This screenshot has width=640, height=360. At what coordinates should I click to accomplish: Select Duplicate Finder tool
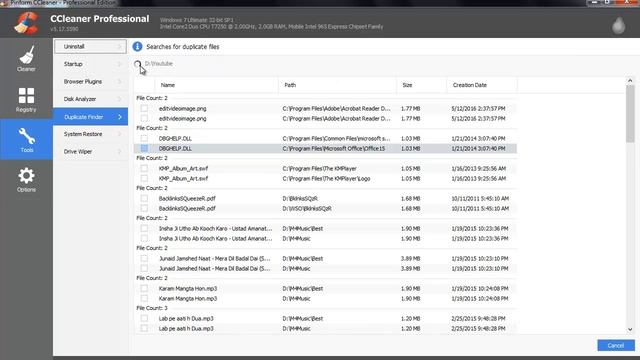pos(90,117)
